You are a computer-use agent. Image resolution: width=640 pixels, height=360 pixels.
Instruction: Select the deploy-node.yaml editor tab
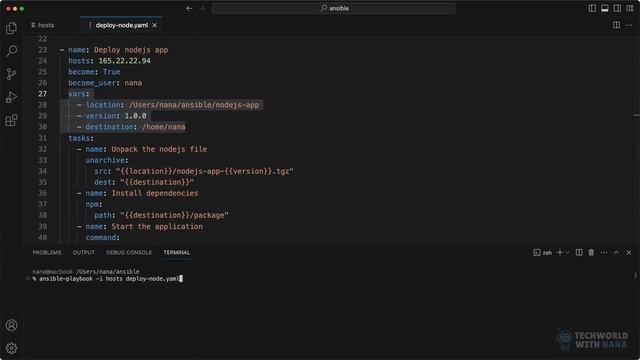[121, 25]
